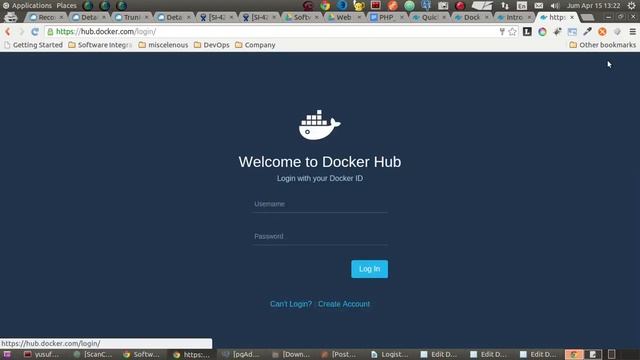640x360 pixels.
Task: Switch to the PHP browser tab
Action: point(386,18)
